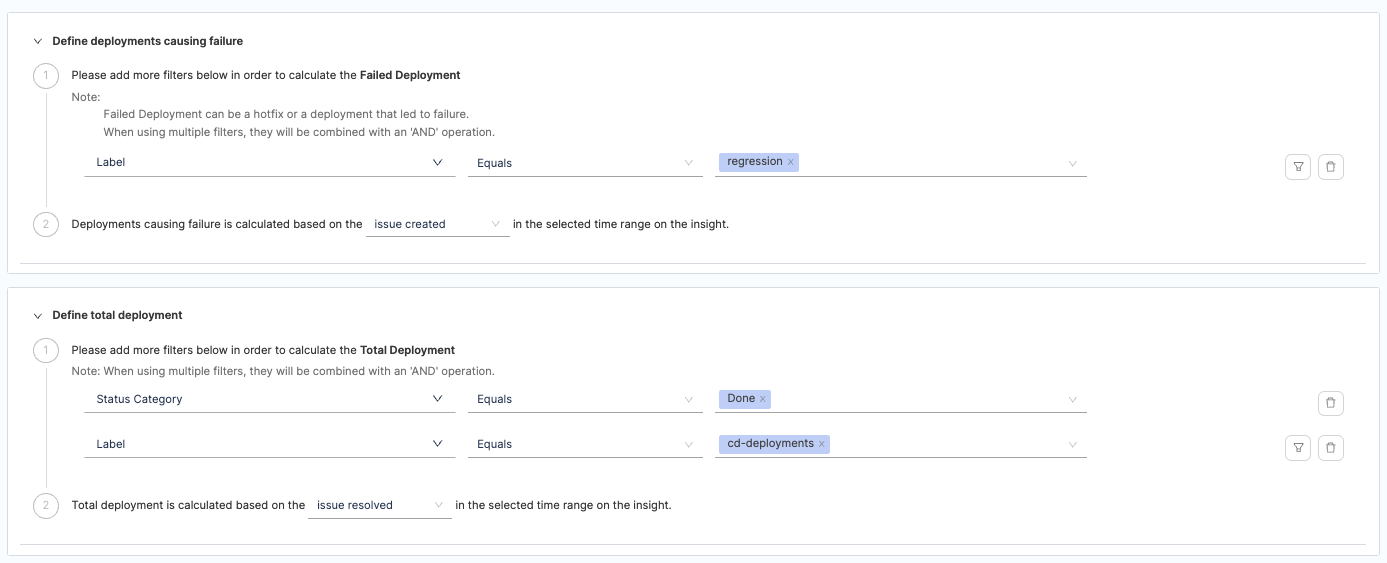This screenshot has width=1387, height=563.
Task: Remove the Done tag
Action: click(x=762, y=399)
